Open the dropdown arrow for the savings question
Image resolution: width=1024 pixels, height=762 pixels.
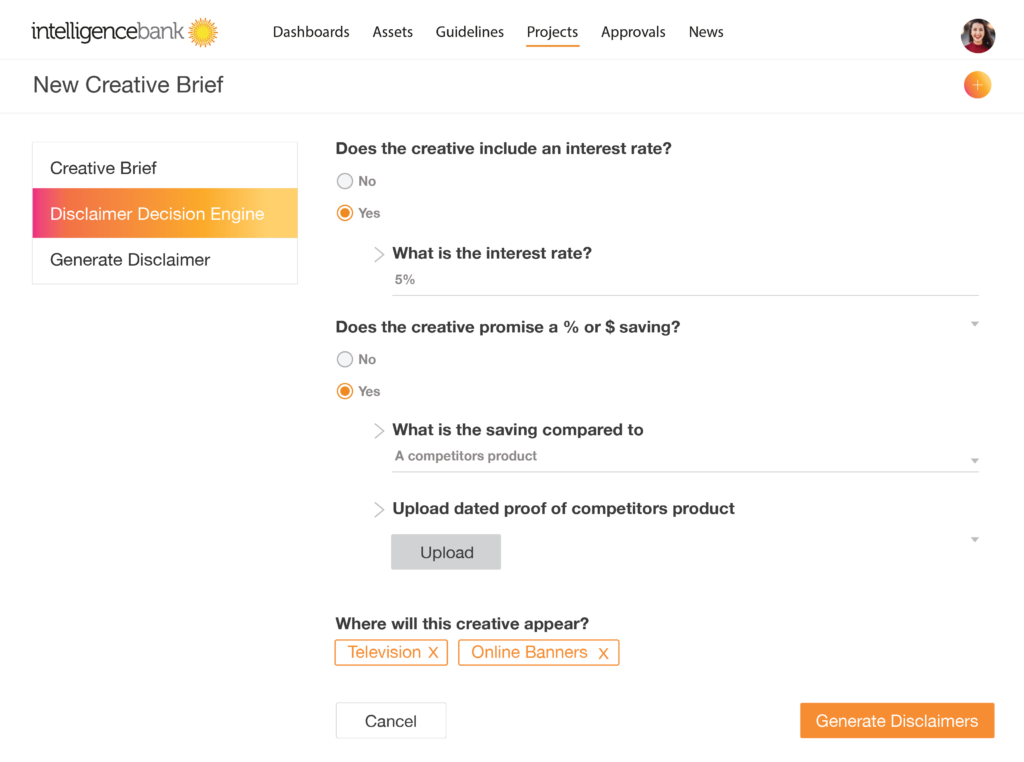[x=973, y=323]
